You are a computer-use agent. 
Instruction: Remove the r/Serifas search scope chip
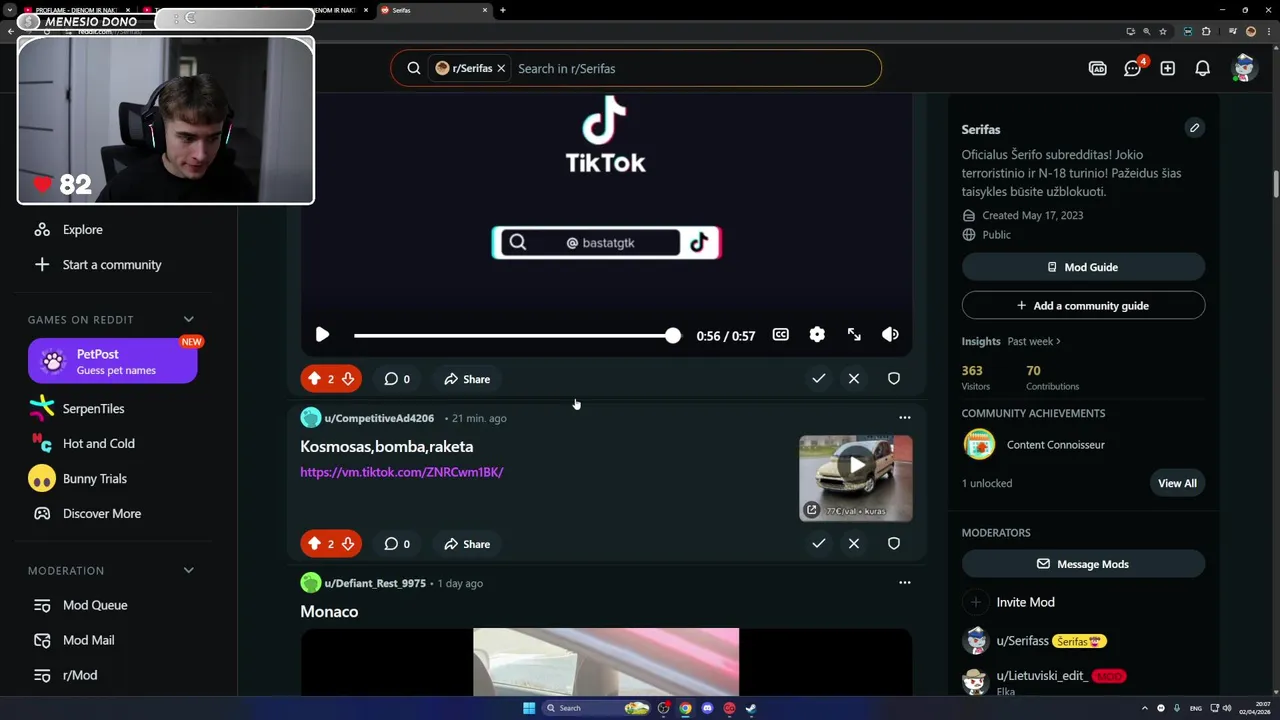pyautogui.click(x=501, y=68)
